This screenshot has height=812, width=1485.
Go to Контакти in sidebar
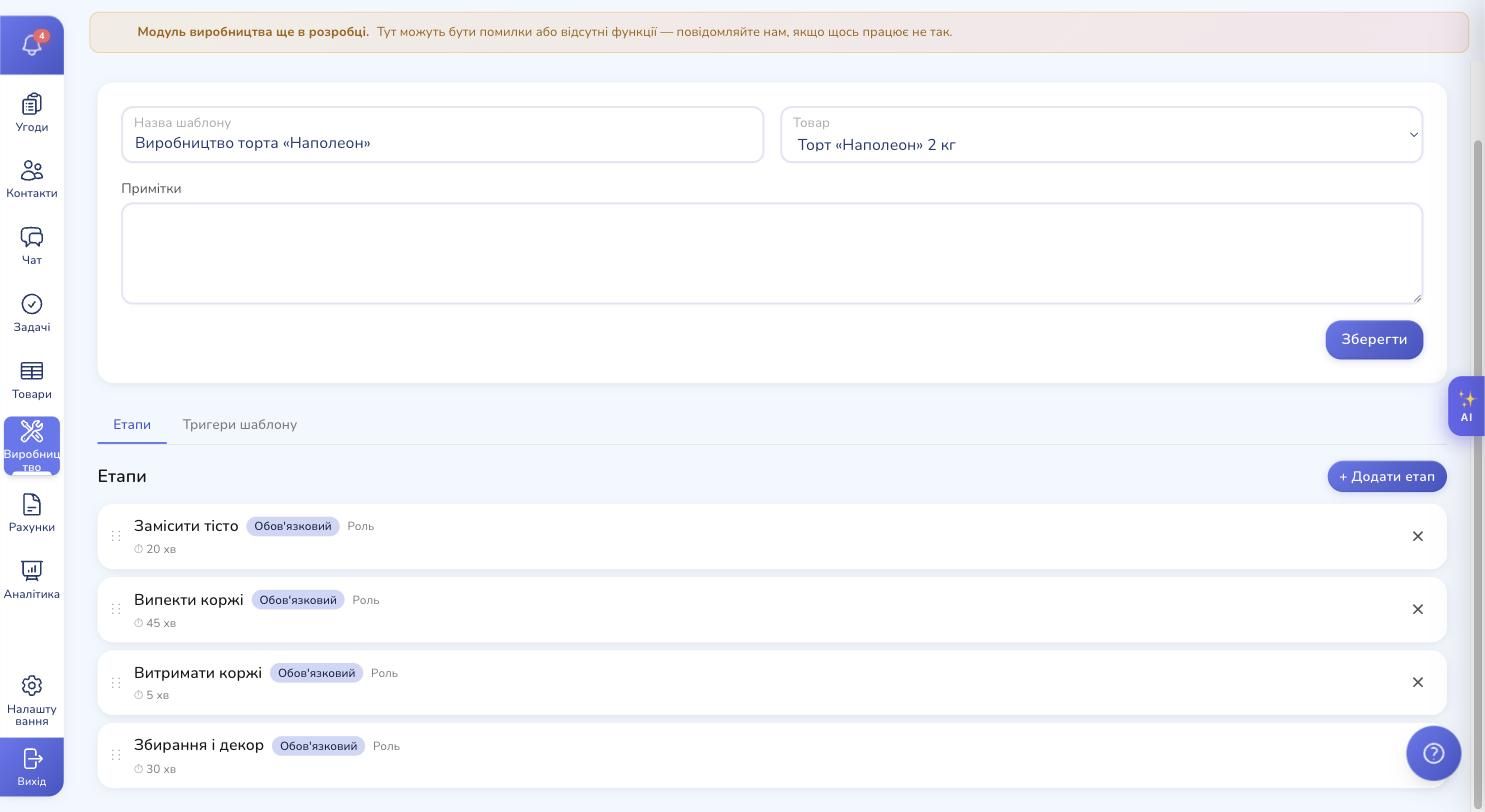[x=32, y=180]
